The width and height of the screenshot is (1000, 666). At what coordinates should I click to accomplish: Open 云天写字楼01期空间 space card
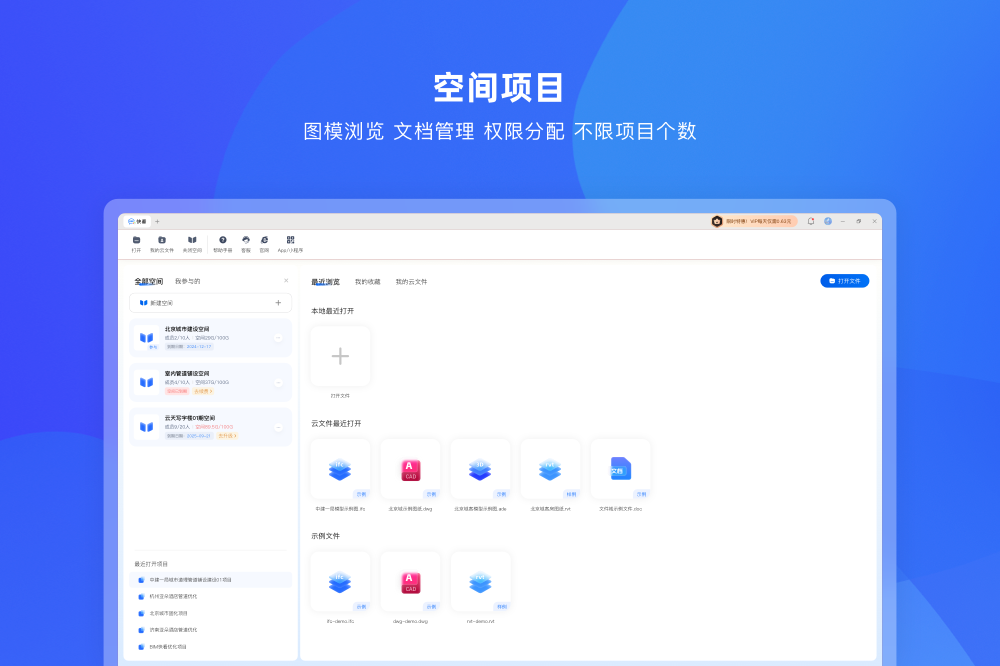(x=210, y=427)
